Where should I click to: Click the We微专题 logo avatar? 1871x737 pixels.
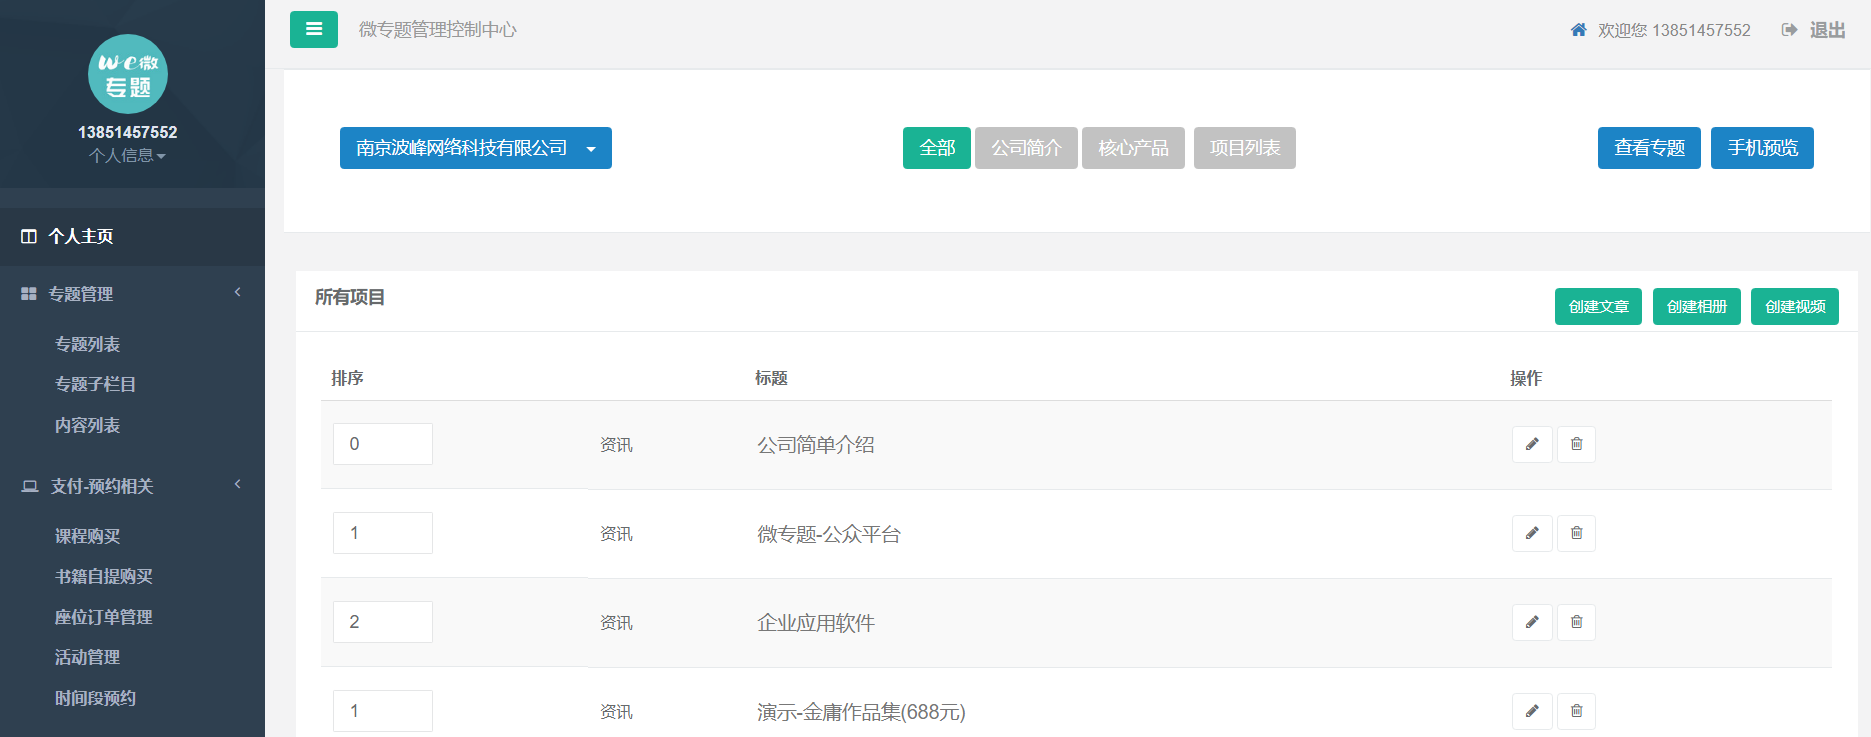click(x=128, y=74)
